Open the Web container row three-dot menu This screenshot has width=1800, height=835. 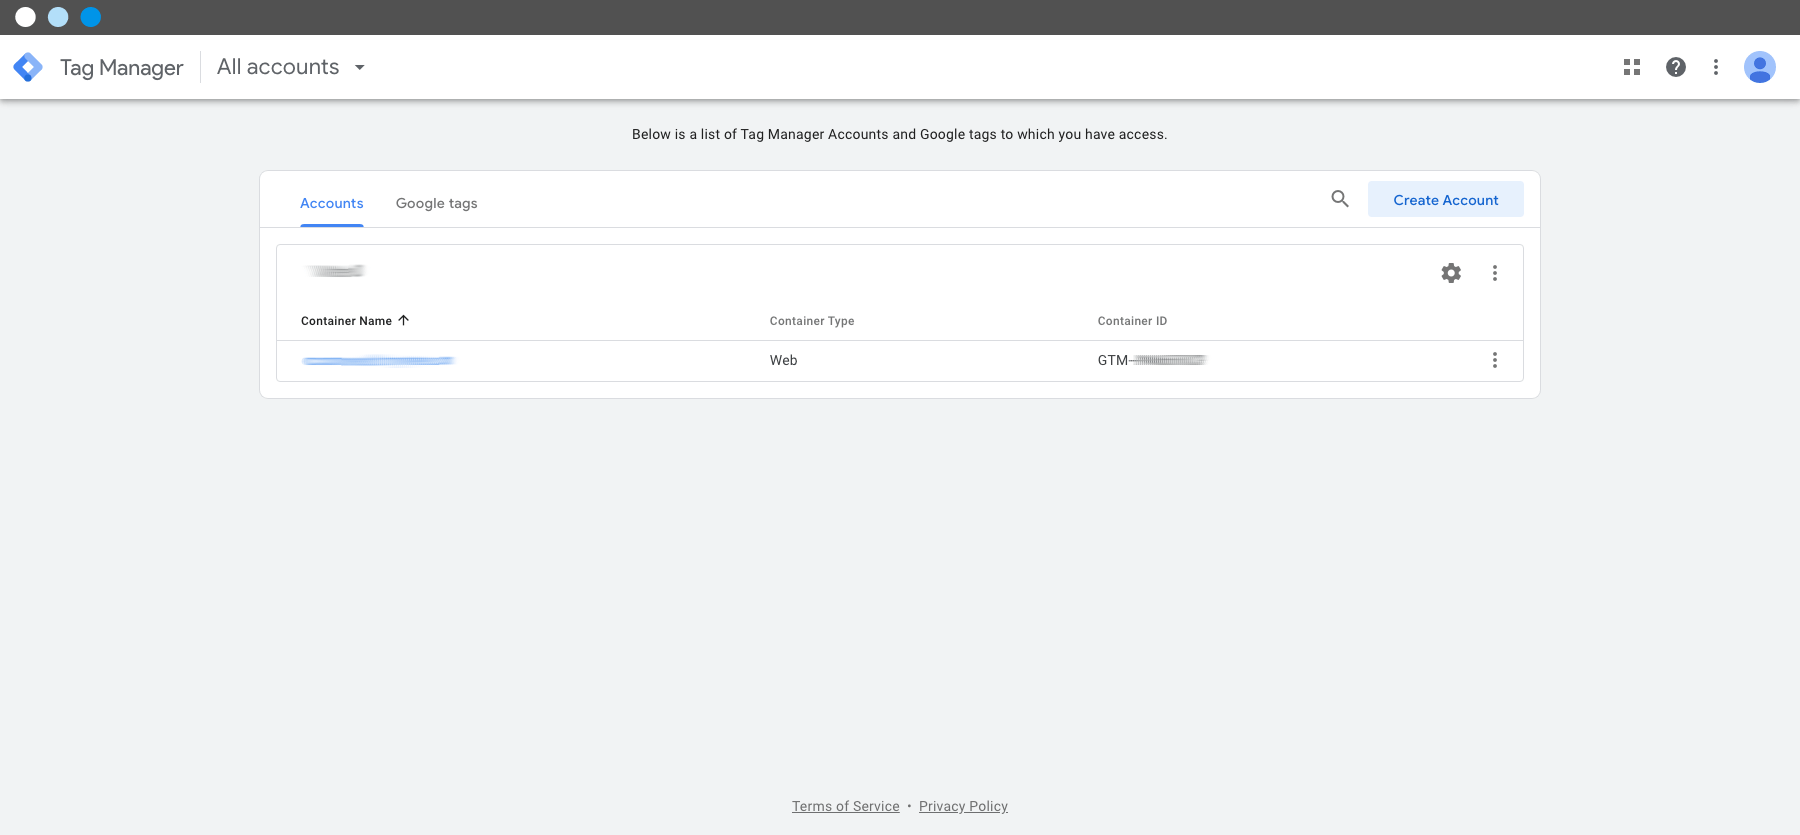[x=1495, y=360]
